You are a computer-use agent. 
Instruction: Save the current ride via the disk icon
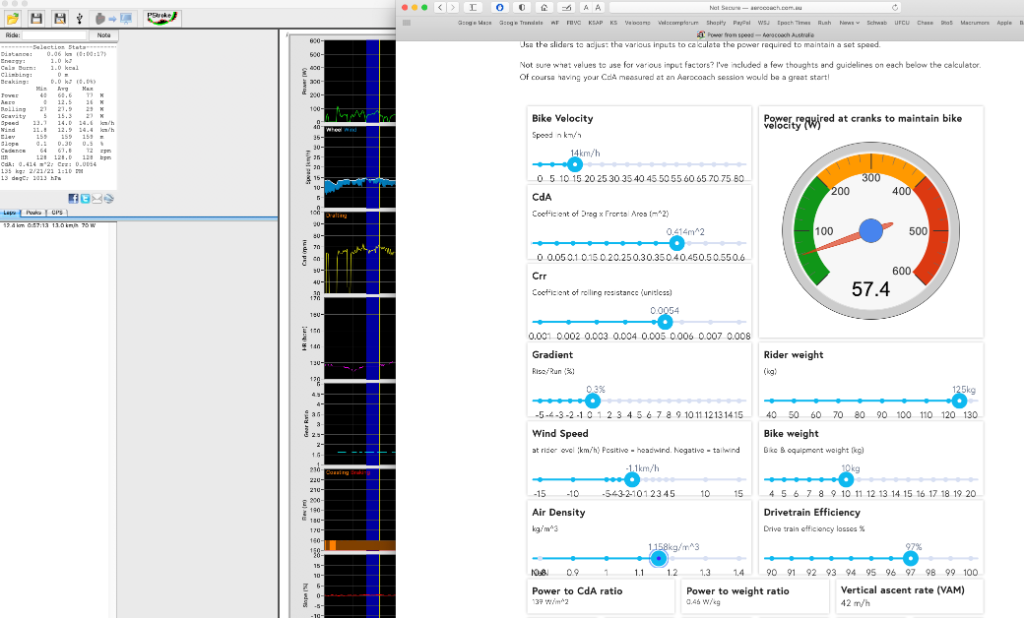tap(37, 18)
